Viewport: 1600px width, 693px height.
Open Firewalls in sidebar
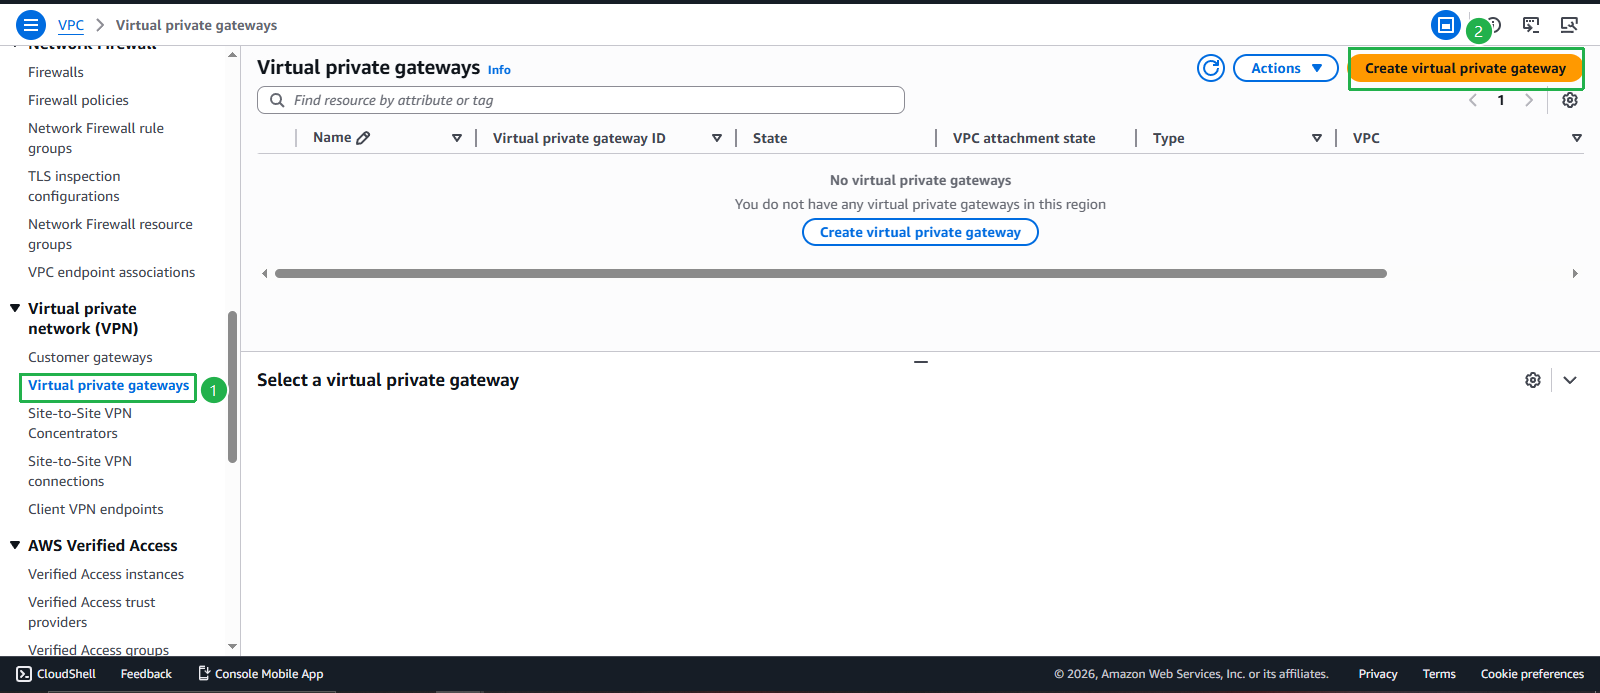point(56,72)
